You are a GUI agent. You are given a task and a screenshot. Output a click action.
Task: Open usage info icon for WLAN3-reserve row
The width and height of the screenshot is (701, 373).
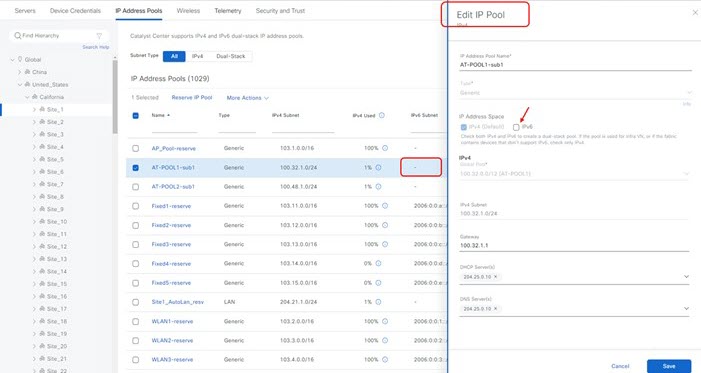pyautogui.click(x=385, y=360)
